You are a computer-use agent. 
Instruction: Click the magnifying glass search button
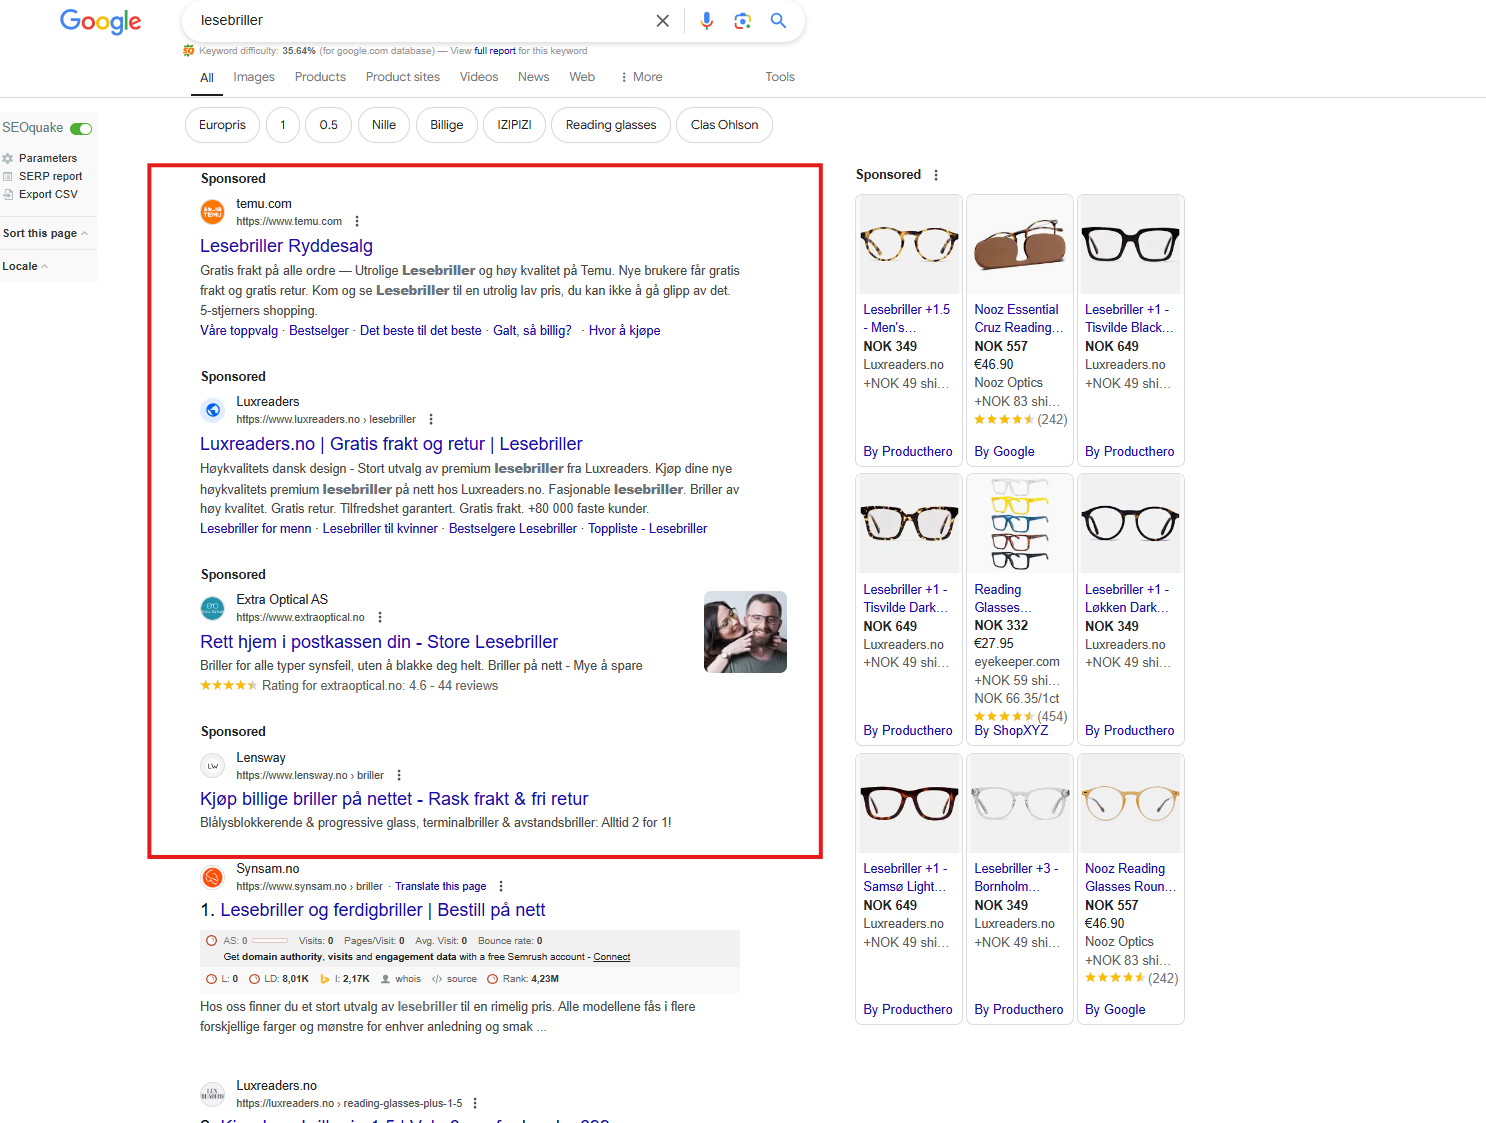pos(778,21)
